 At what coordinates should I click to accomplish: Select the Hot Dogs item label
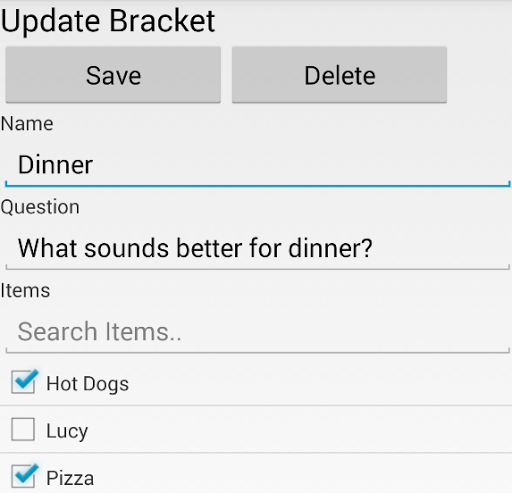tap(87, 384)
